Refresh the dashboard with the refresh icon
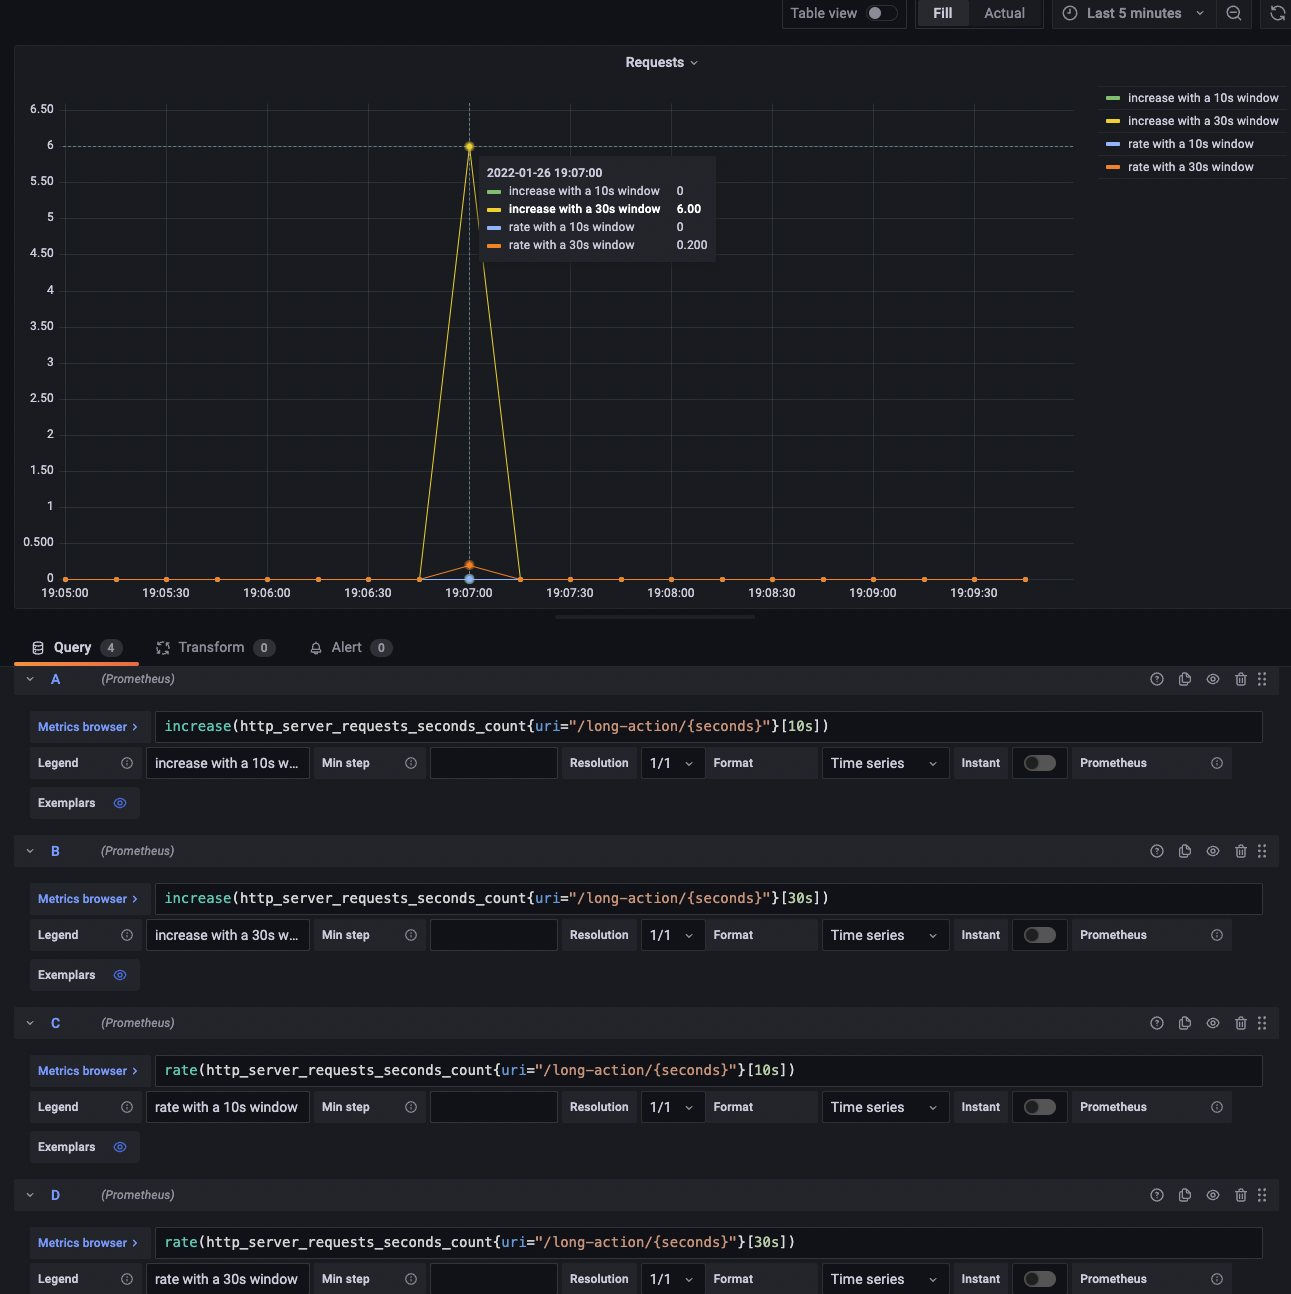Screen dimensions: 1291x1294 1277,14
